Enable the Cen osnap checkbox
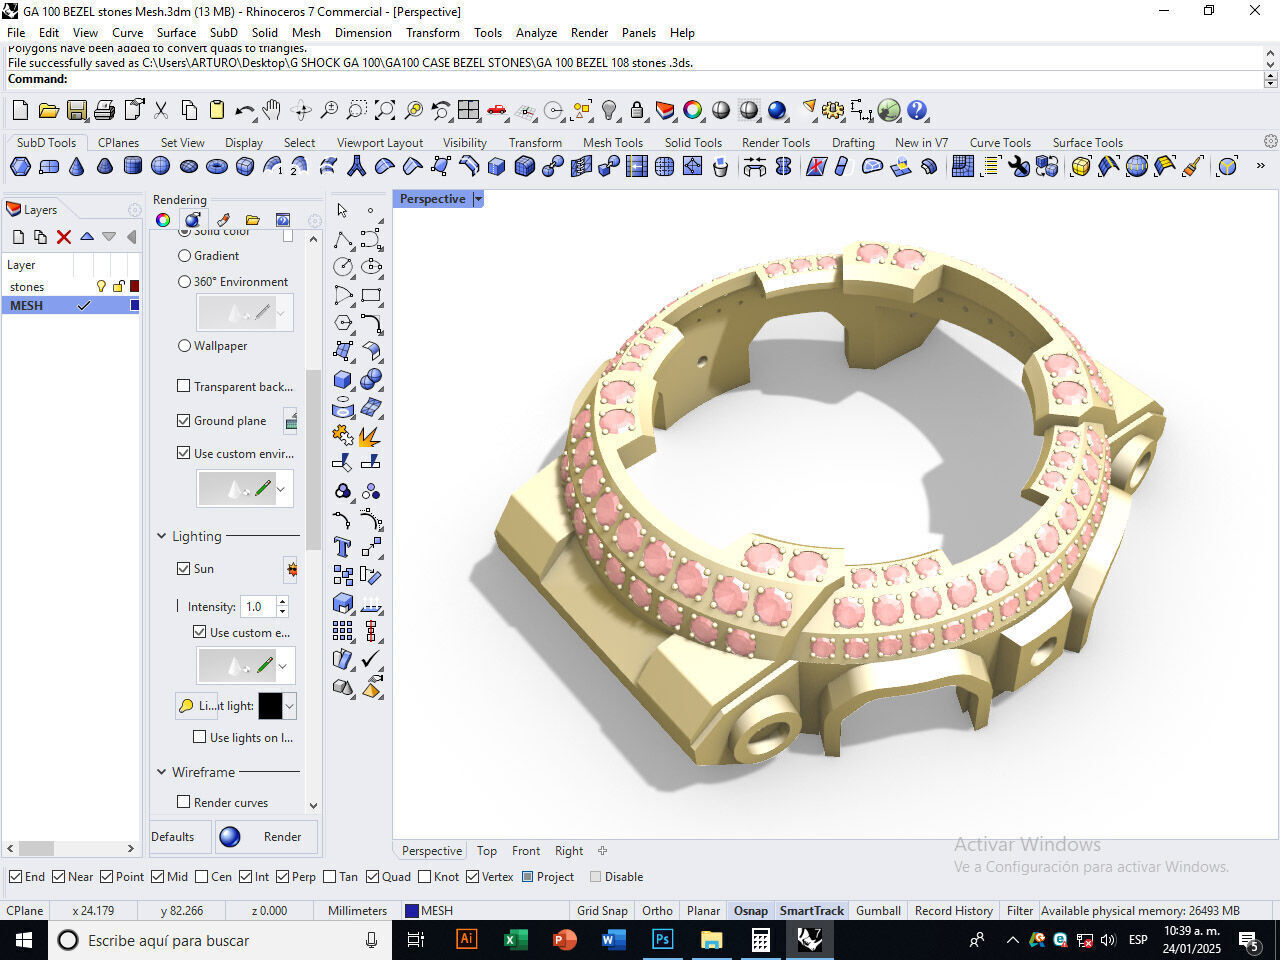This screenshot has height=960, width=1280. point(202,877)
